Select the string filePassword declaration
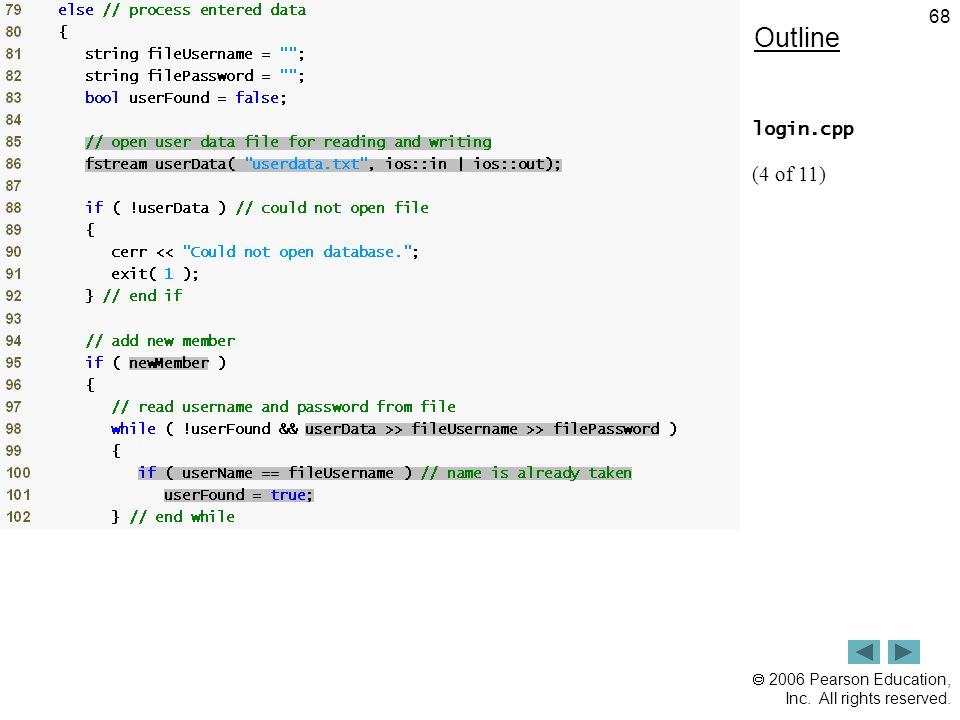 (x=195, y=76)
